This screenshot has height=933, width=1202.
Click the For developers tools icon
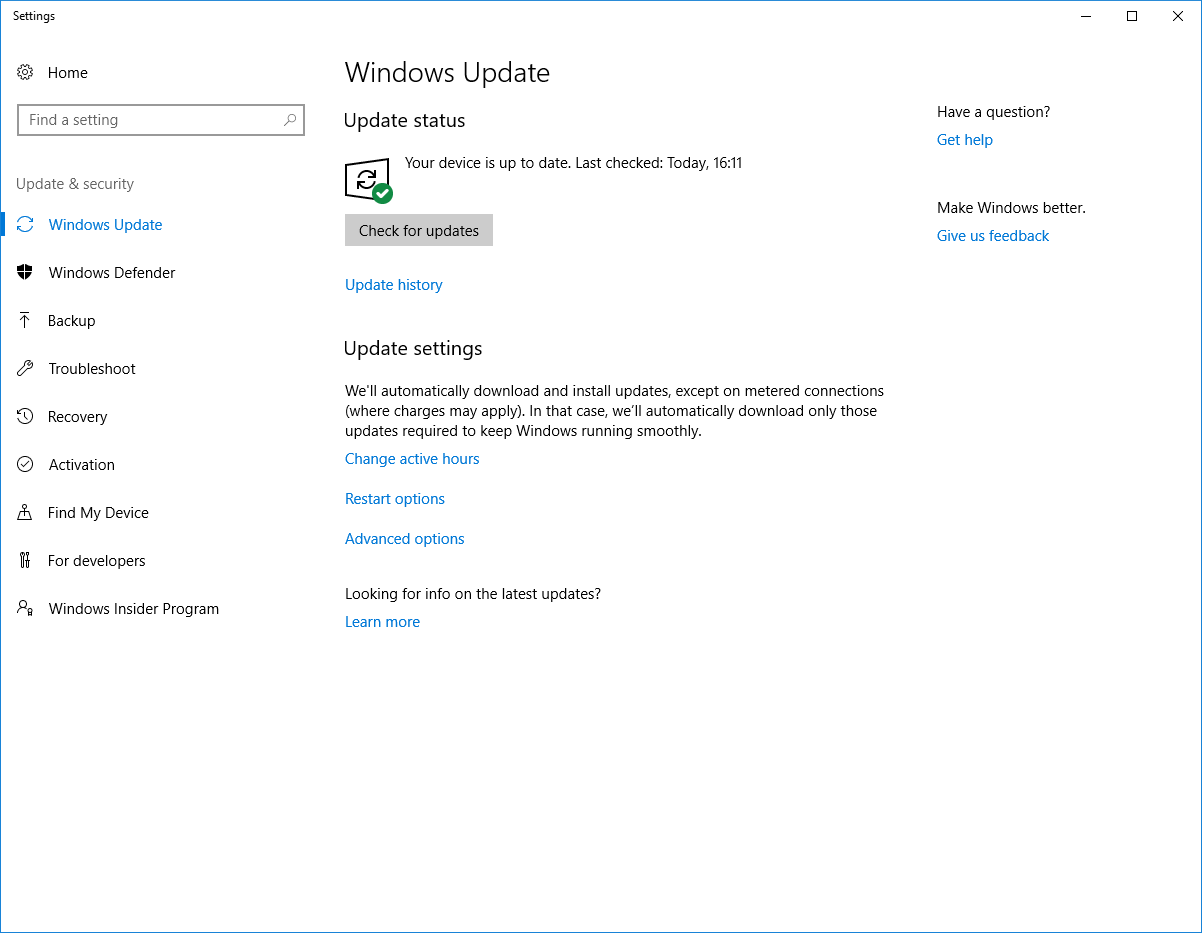pyautogui.click(x=25, y=560)
